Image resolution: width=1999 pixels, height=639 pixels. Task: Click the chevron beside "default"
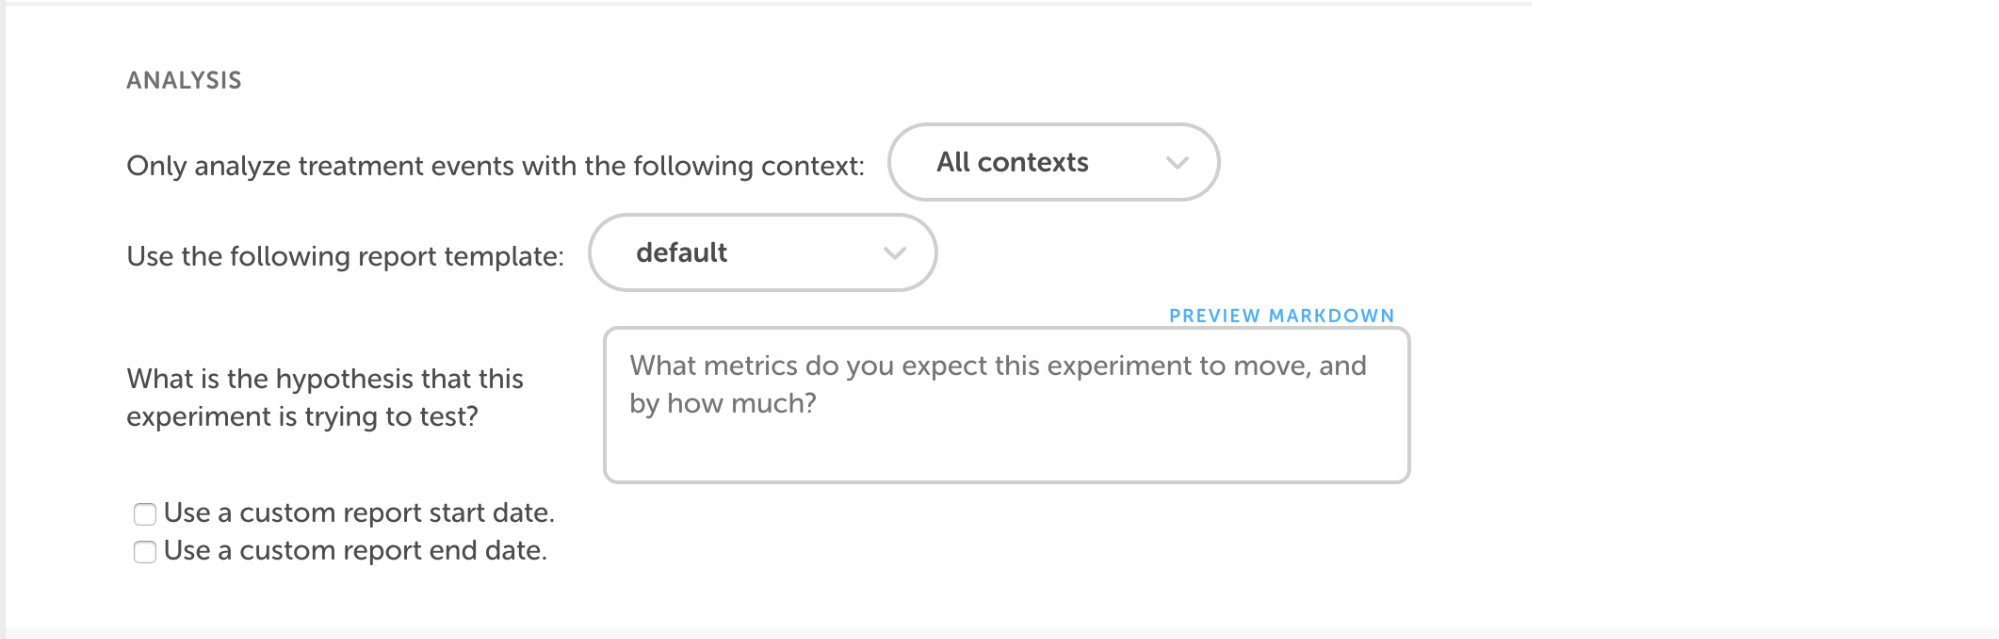895,253
